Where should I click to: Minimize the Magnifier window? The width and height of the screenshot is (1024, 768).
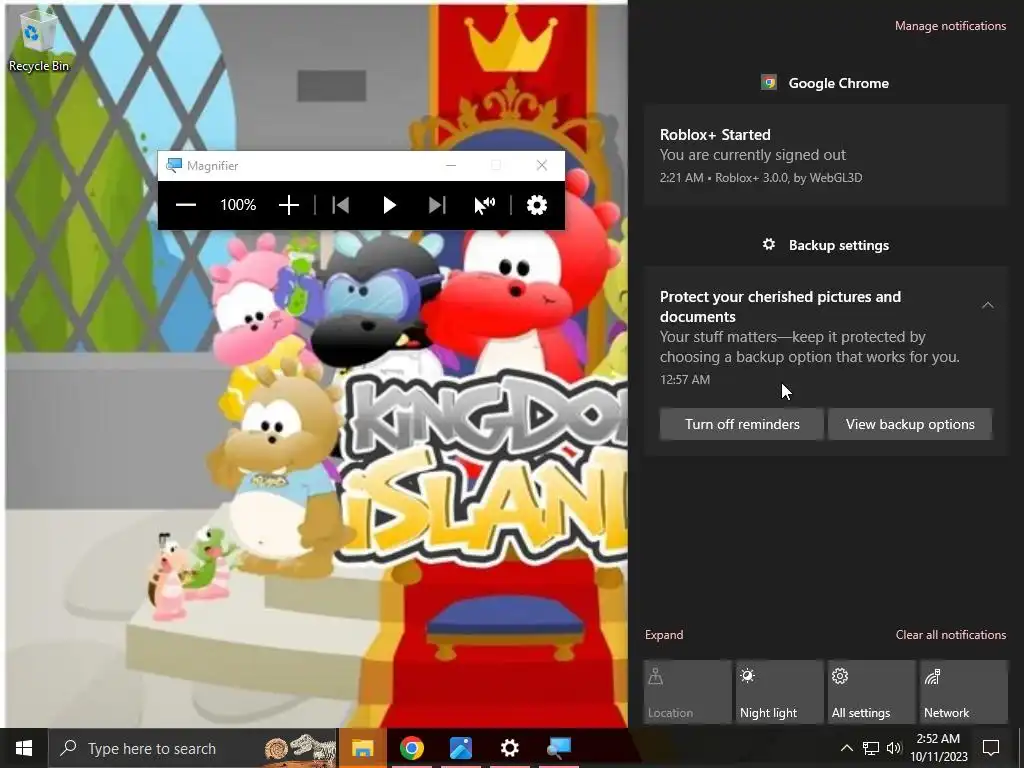(451, 166)
